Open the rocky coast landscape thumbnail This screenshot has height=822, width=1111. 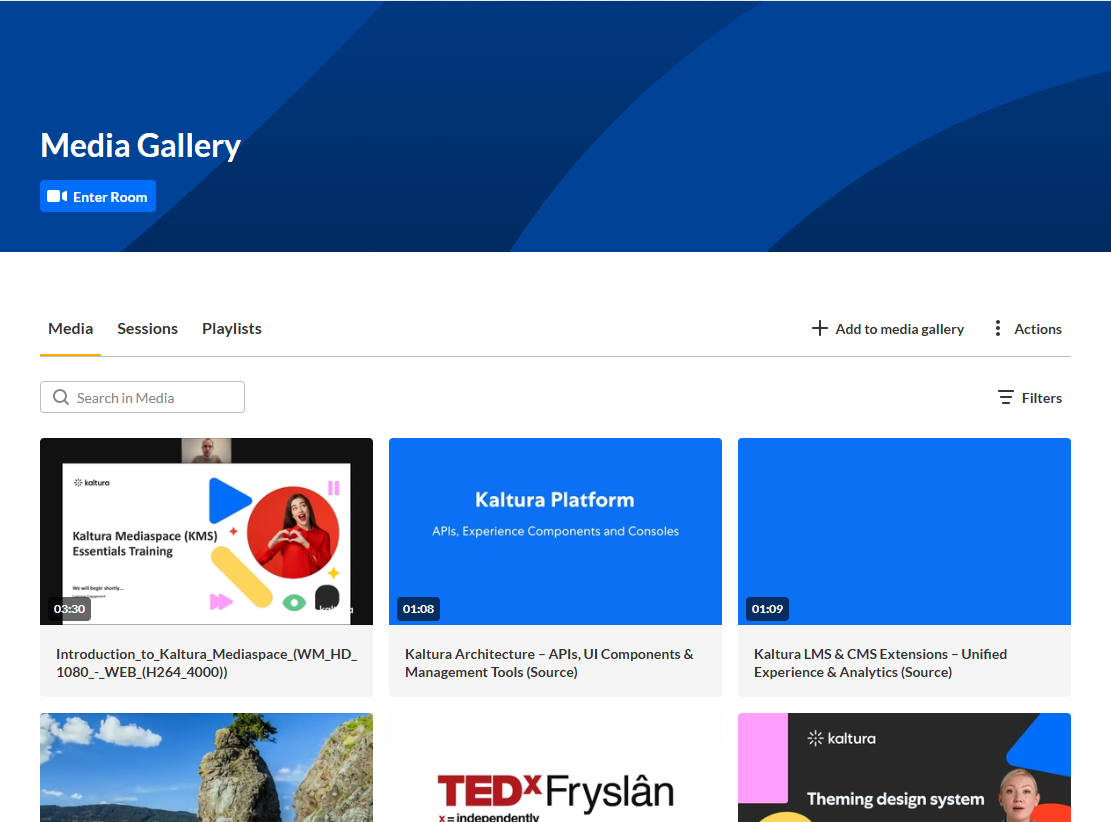206,767
